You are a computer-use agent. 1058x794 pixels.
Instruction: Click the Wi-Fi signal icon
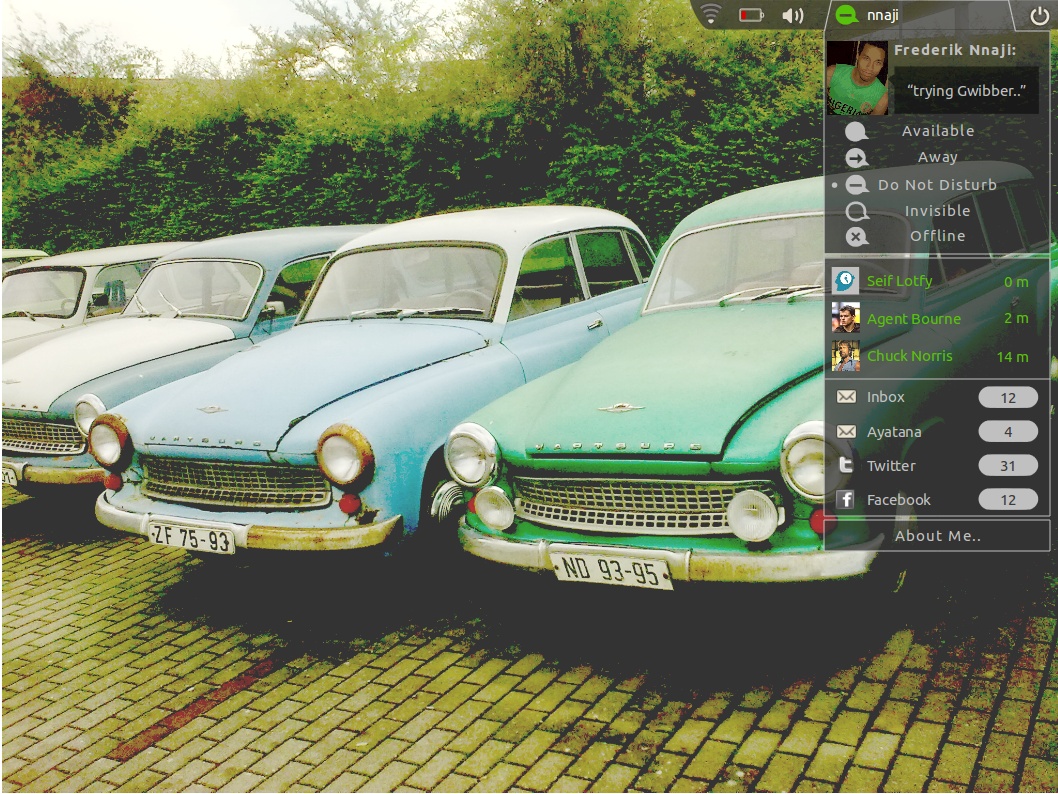click(711, 15)
